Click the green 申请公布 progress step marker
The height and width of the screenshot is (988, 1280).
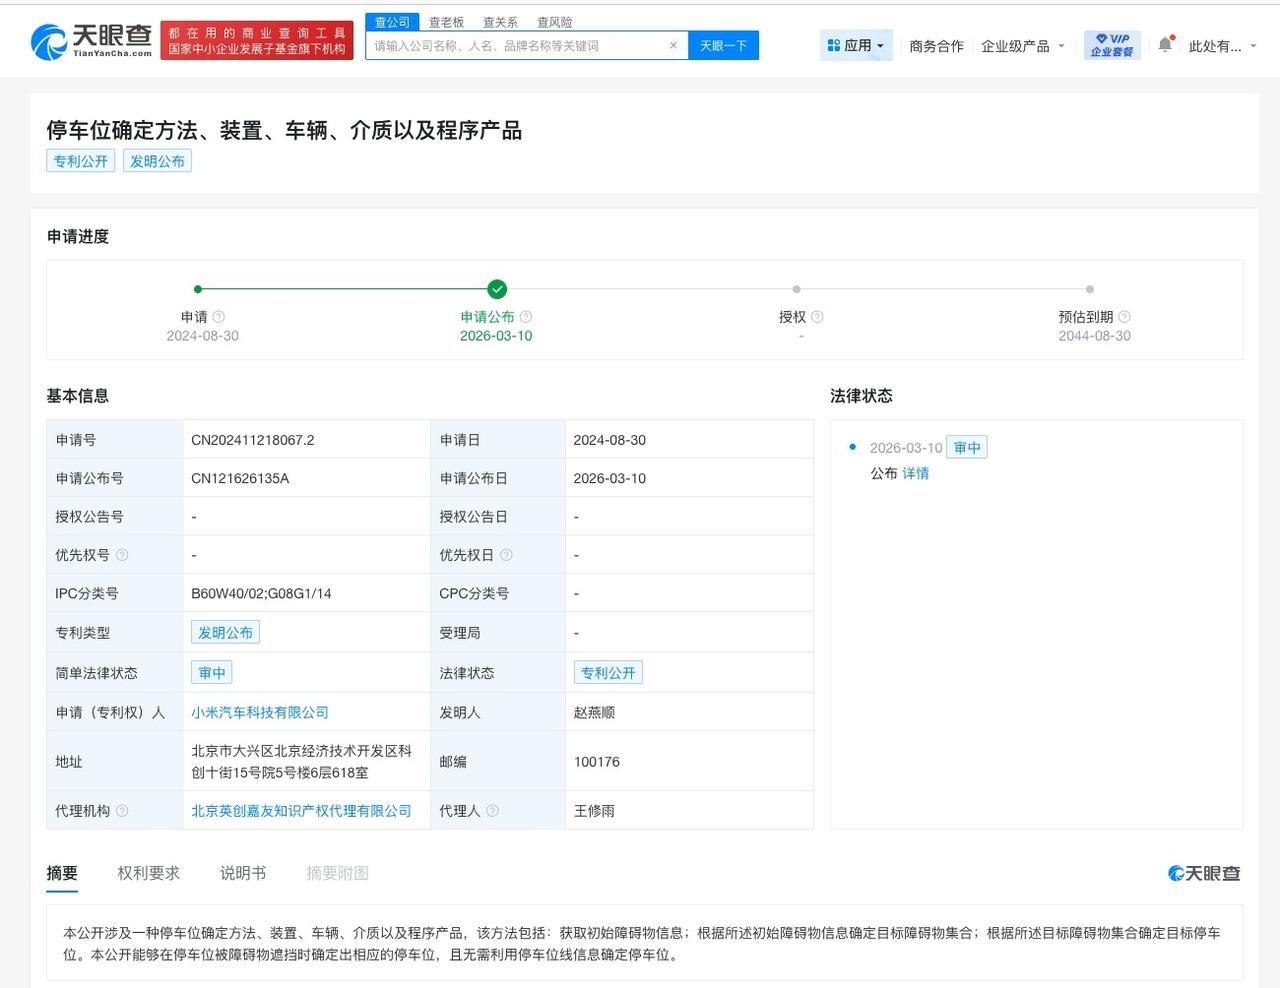point(497,289)
